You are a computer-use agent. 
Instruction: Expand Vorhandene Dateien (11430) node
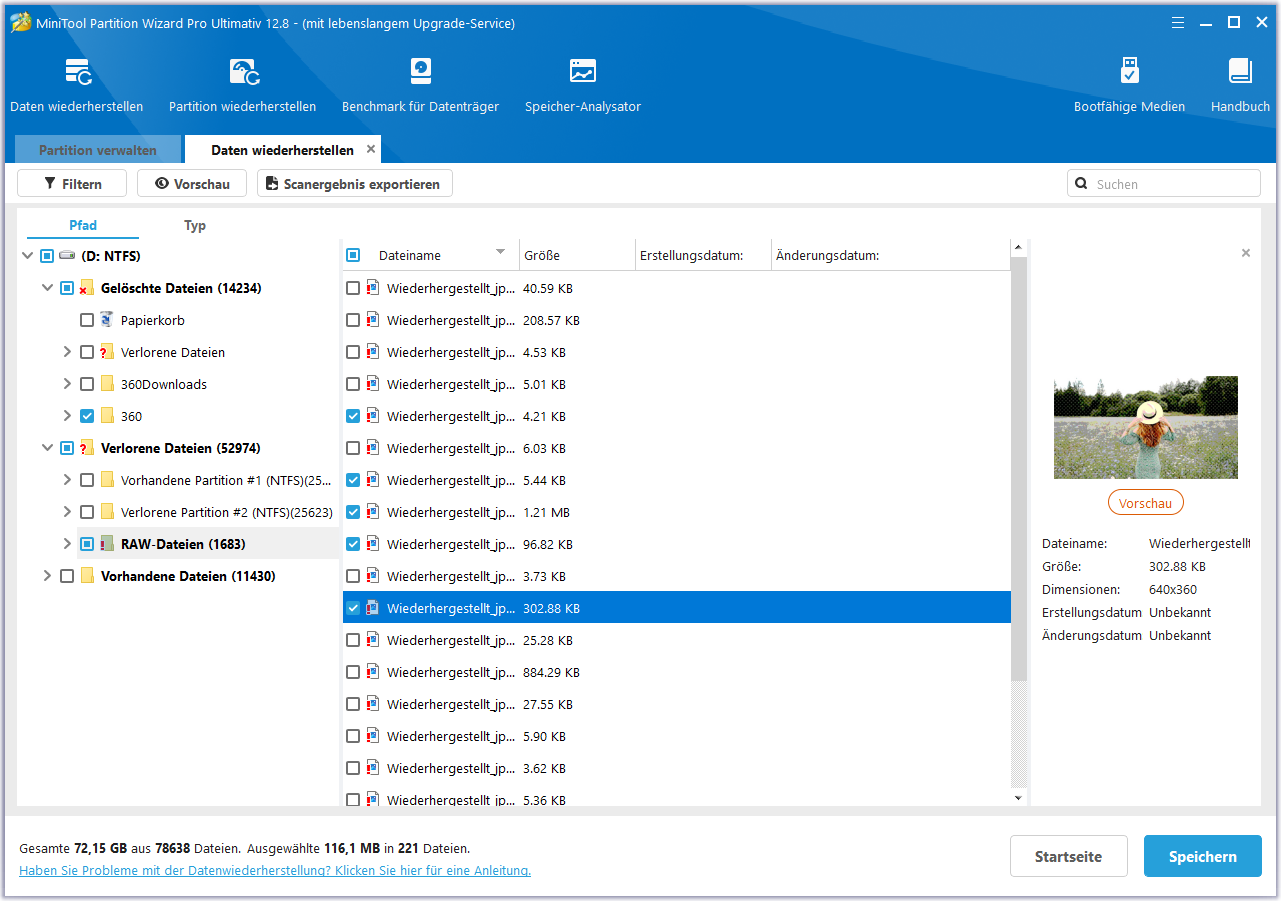coord(47,576)
